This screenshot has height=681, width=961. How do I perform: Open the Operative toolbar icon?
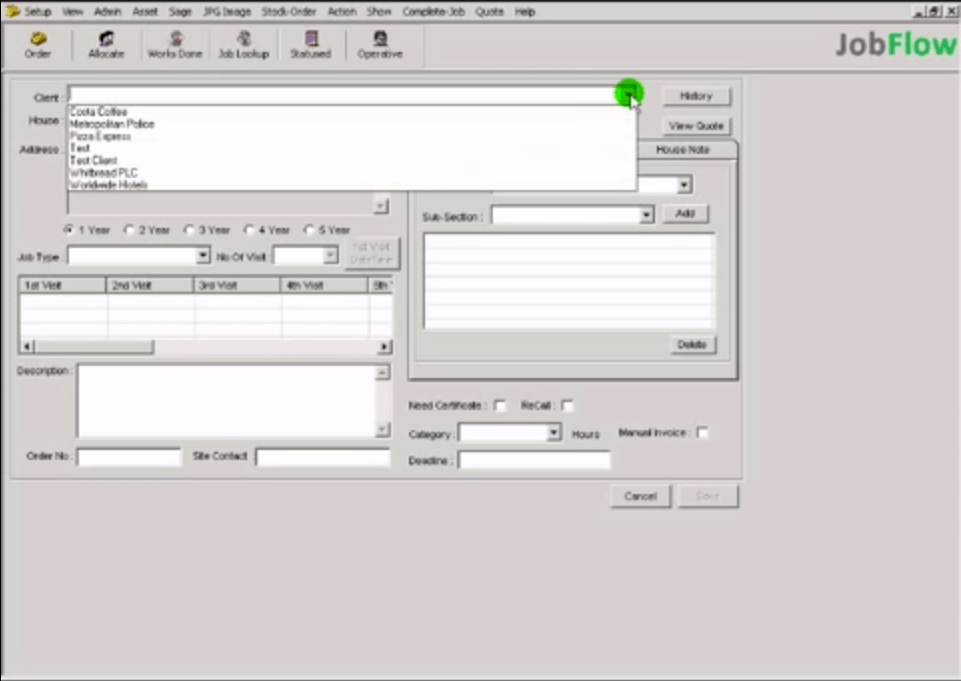click(x=380, y=45)
